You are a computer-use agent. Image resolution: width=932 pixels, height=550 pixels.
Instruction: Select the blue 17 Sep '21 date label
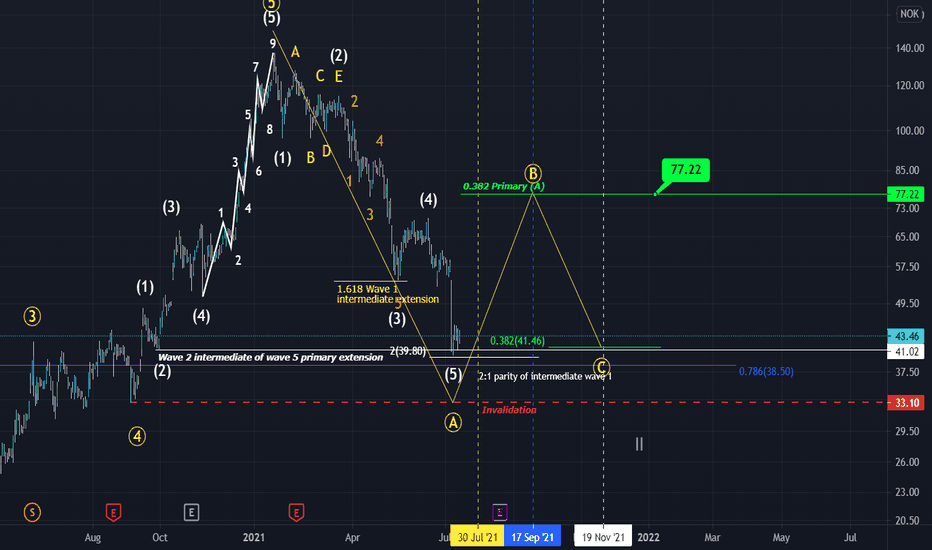[532, 538]
